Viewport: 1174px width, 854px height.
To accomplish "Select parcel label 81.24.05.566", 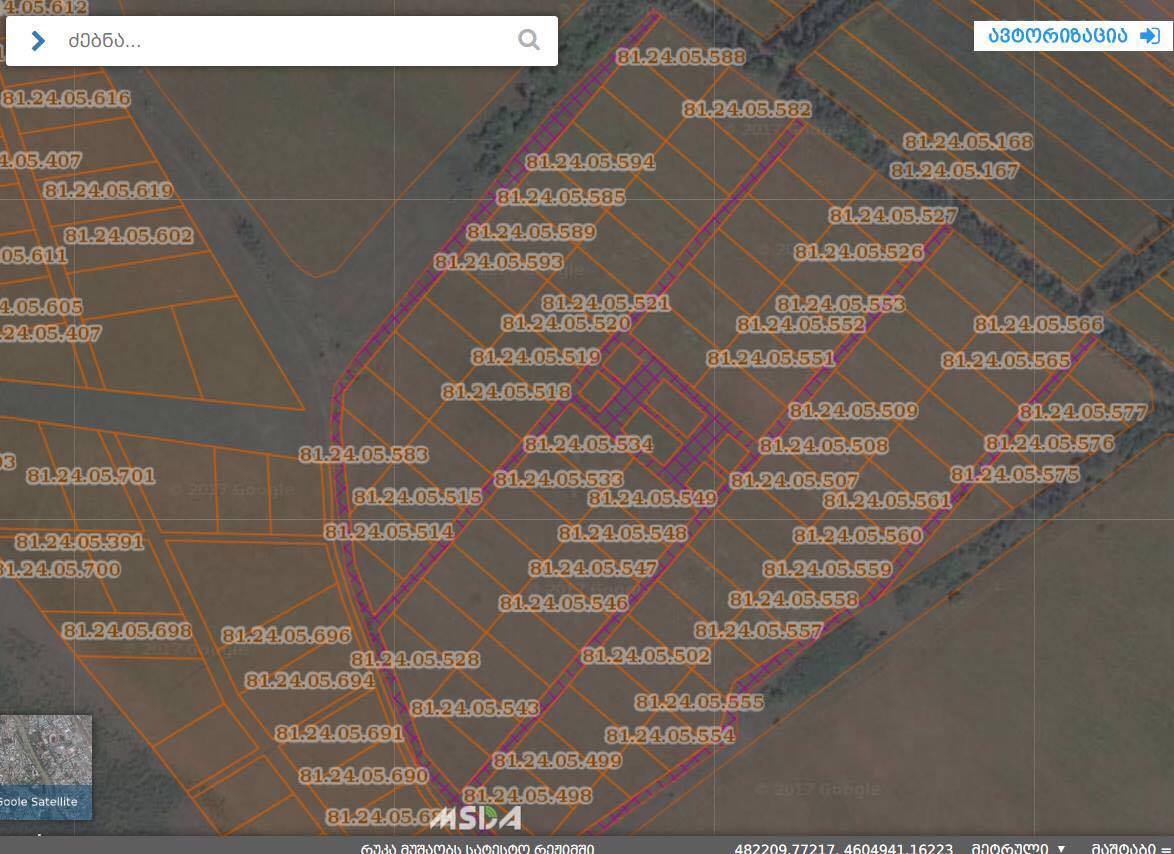I will point(1038,324).
